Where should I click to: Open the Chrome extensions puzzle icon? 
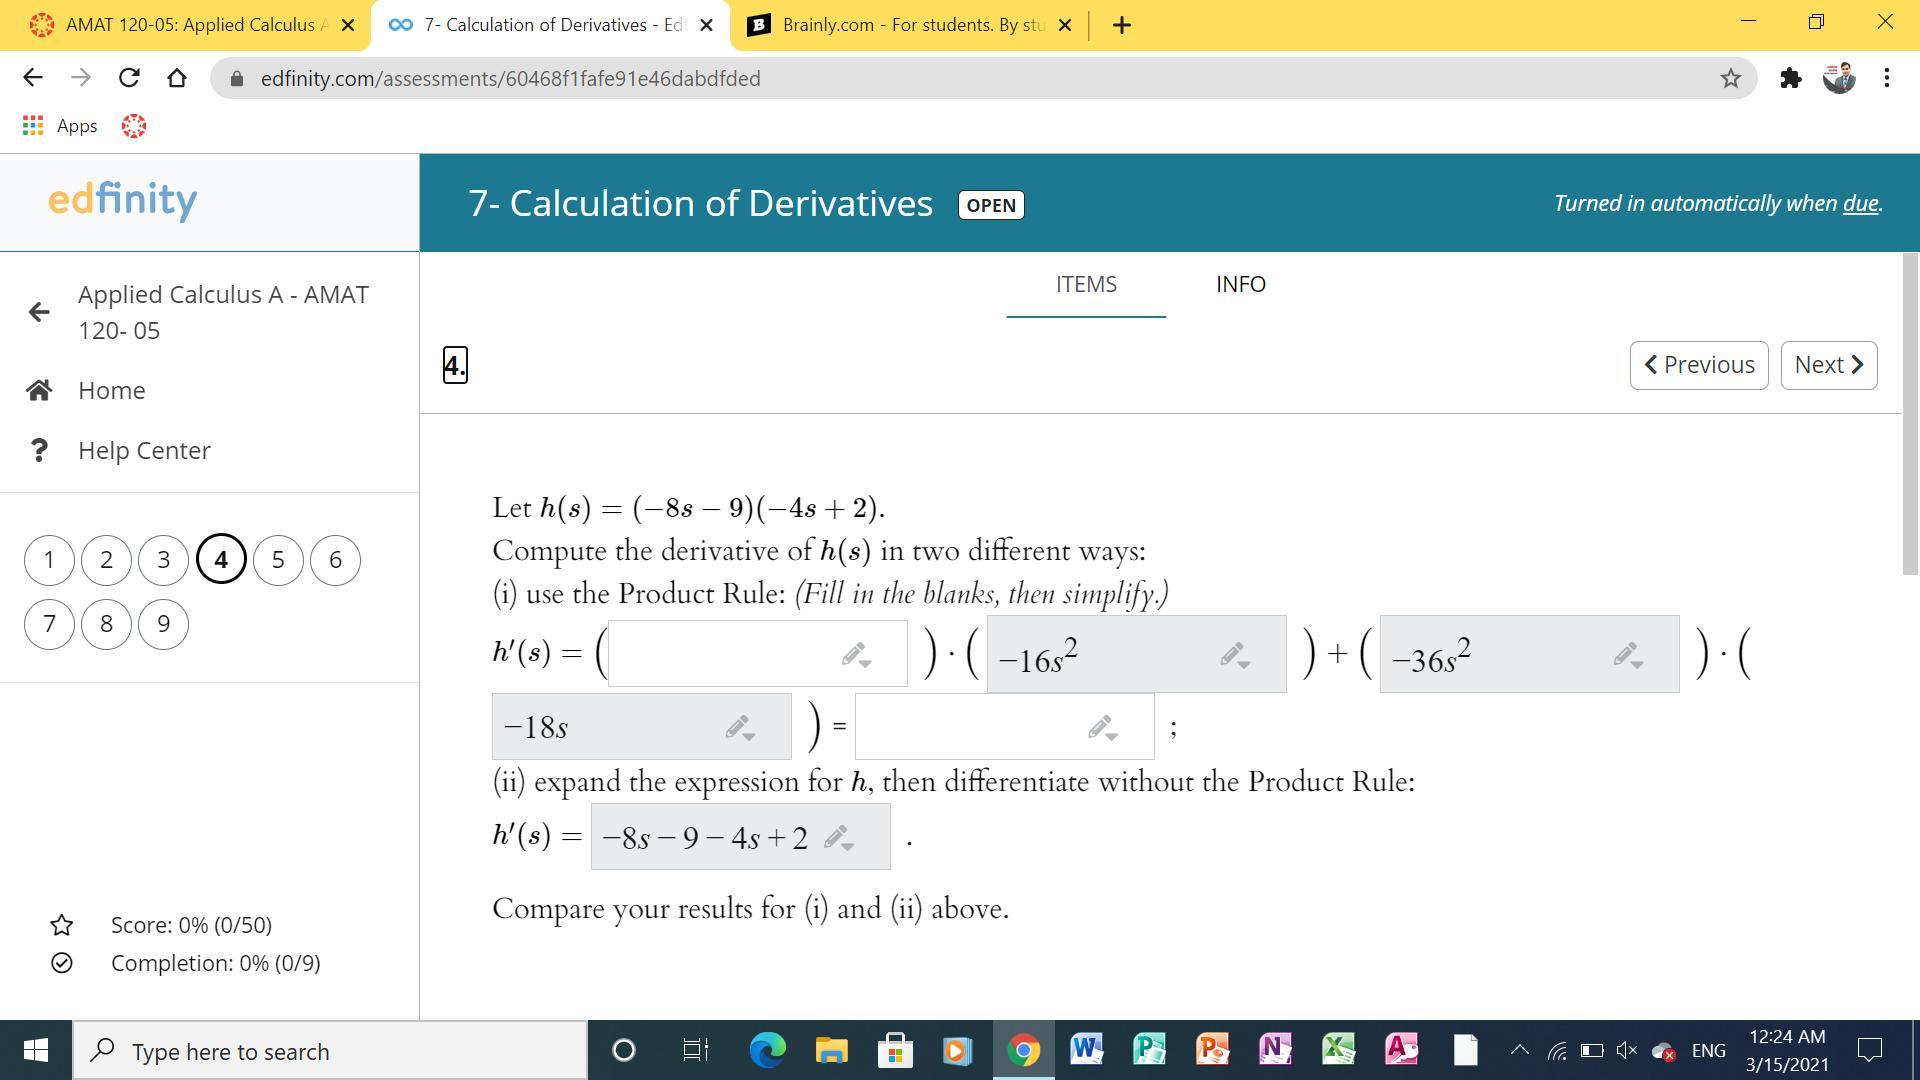1790,78
